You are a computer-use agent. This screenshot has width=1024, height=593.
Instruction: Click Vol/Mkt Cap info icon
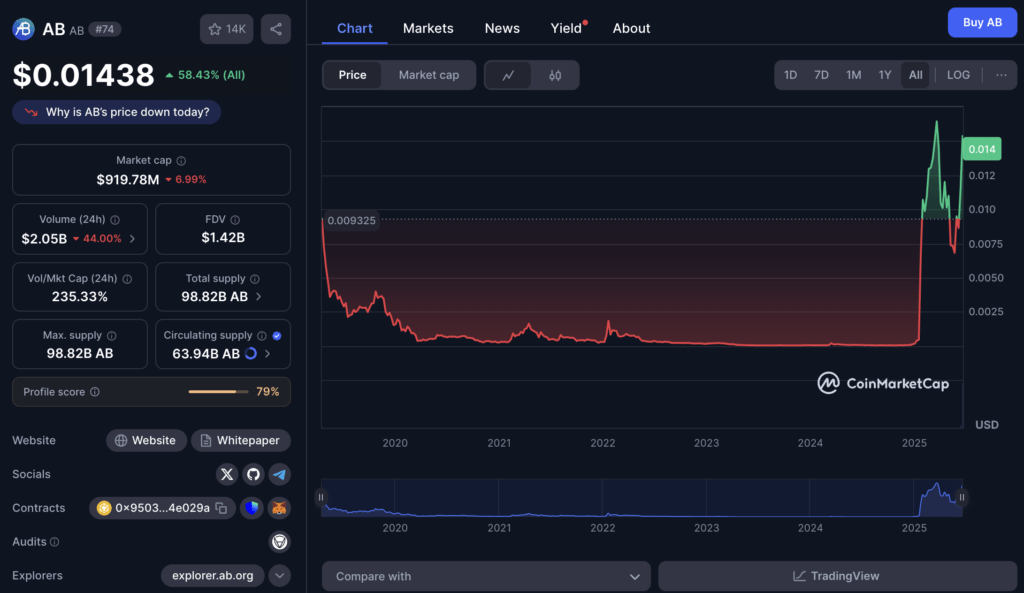127,279
